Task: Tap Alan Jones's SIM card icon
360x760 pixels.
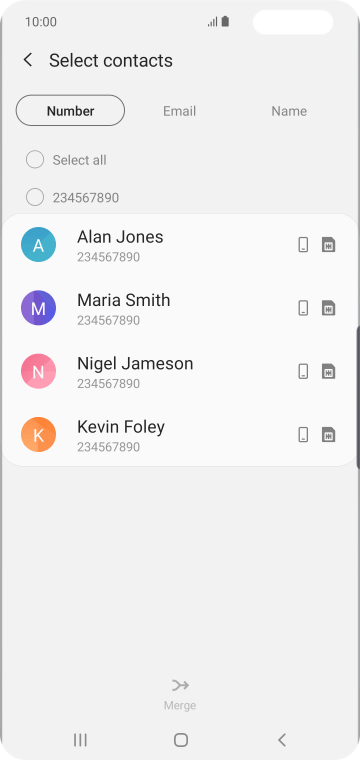Action: (329, 245)
